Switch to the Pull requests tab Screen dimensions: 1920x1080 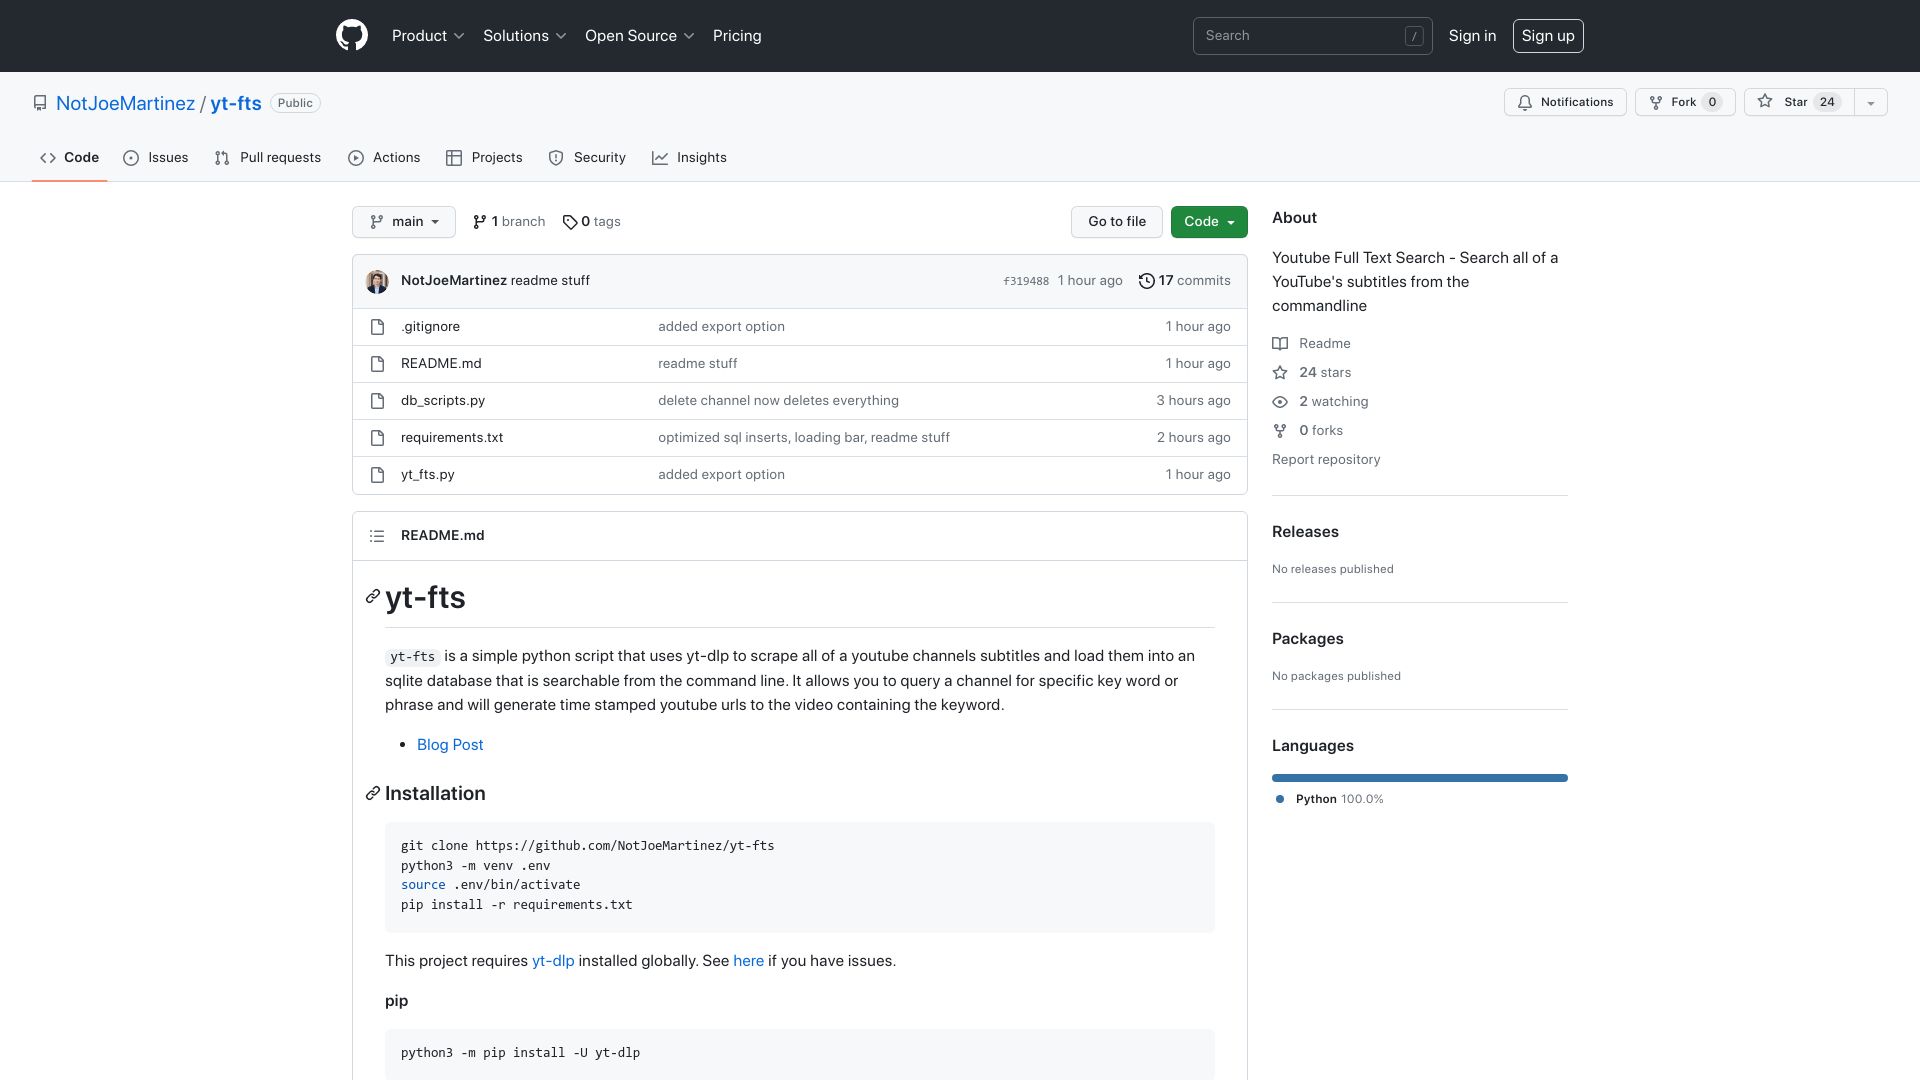point(268,158)
